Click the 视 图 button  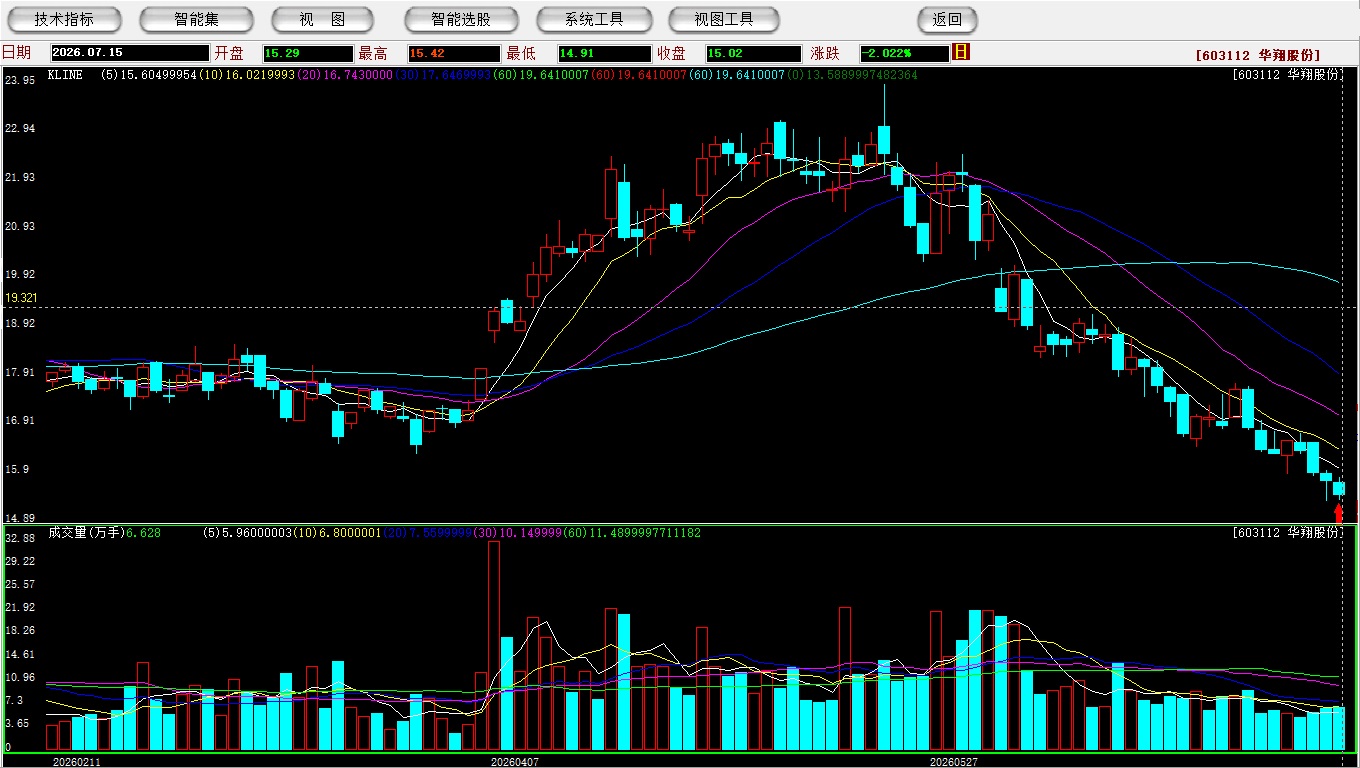322,19
